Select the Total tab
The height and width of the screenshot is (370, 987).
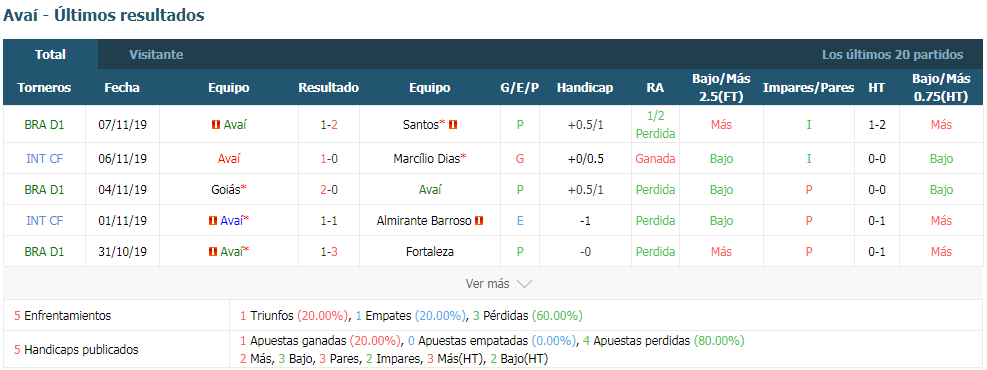(x=50, y=55)
